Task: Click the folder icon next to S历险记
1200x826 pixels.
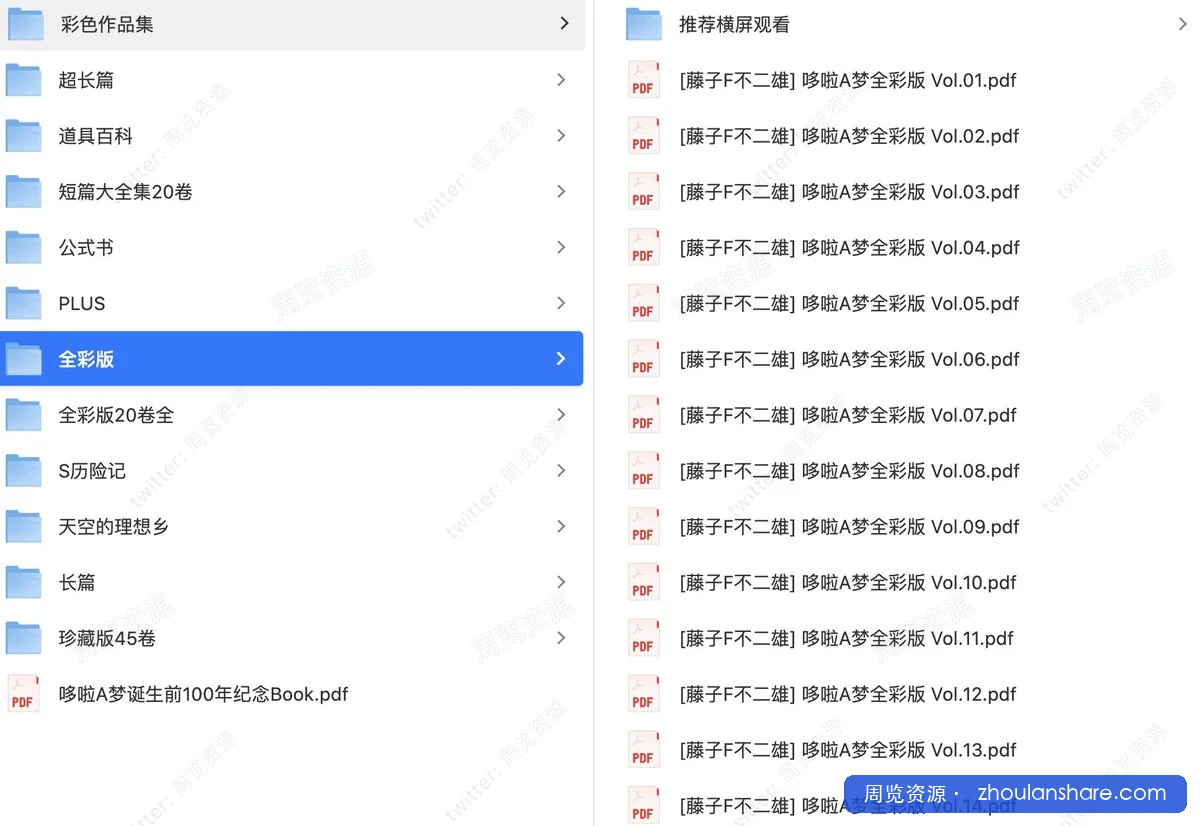Action: pyautogui.click(x=23, y=471)
